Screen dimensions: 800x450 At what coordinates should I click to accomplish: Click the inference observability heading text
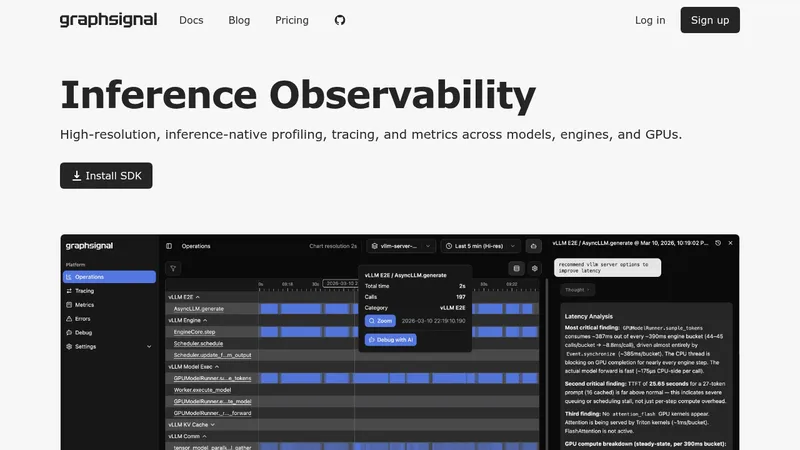tap(298, 95)
